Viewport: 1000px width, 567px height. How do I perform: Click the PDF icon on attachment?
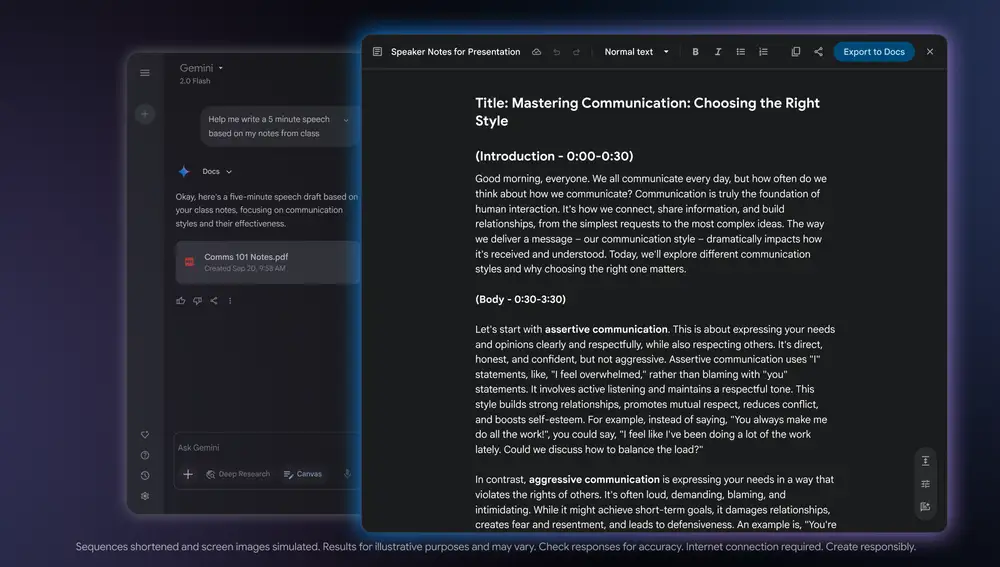pyautogui.click(x=189, y=261)
